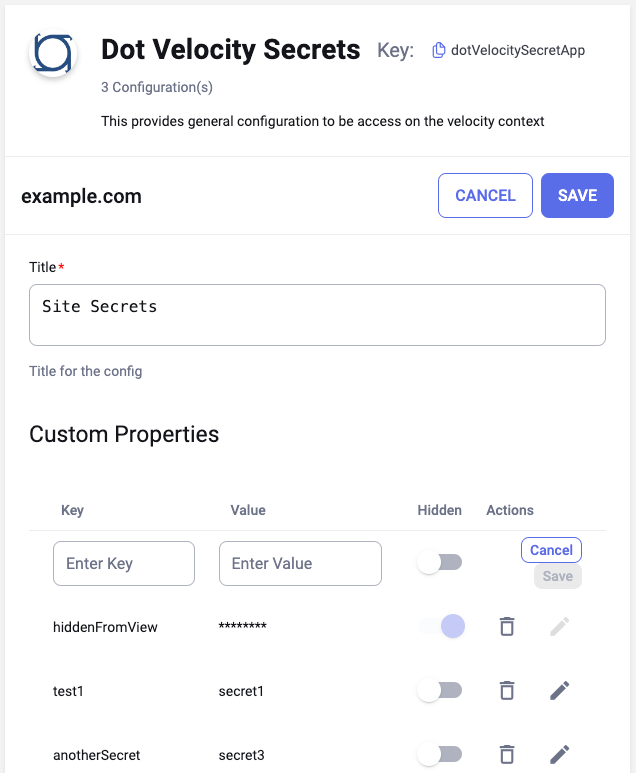The image size is (636, 773).
Task: Click the Dot Velocity Secrets app logo
Action: tap(53, 53)
